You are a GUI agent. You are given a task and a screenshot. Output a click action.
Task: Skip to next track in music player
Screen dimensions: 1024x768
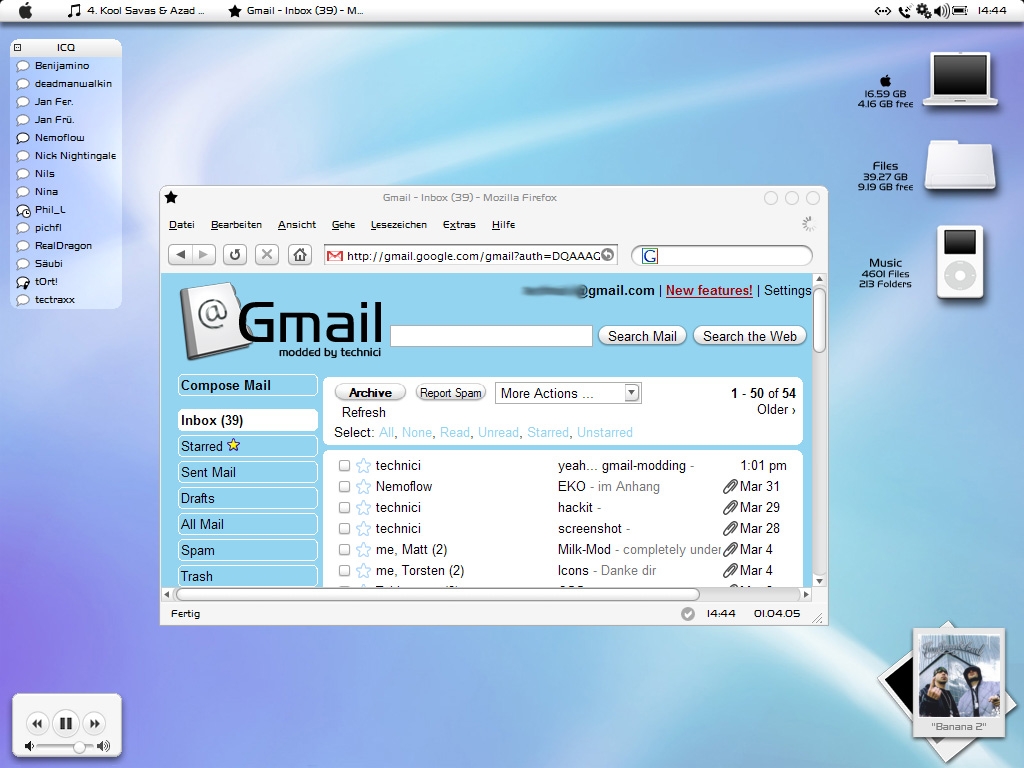click(95, 723)
